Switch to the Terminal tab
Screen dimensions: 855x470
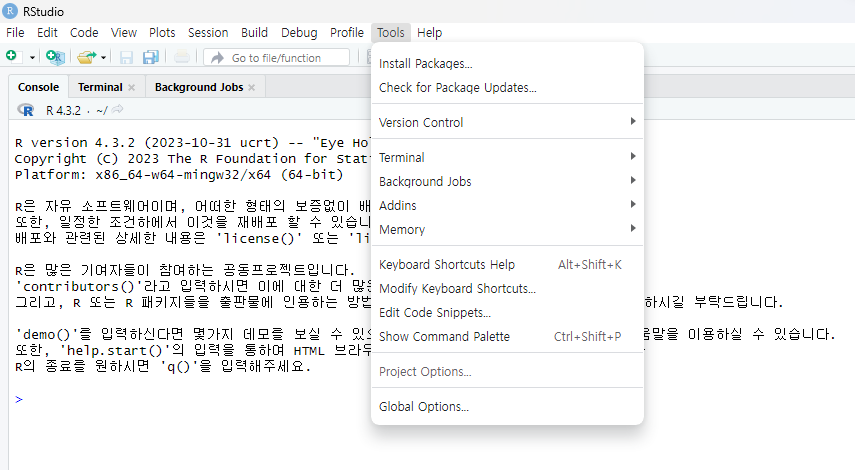[100, 87]
